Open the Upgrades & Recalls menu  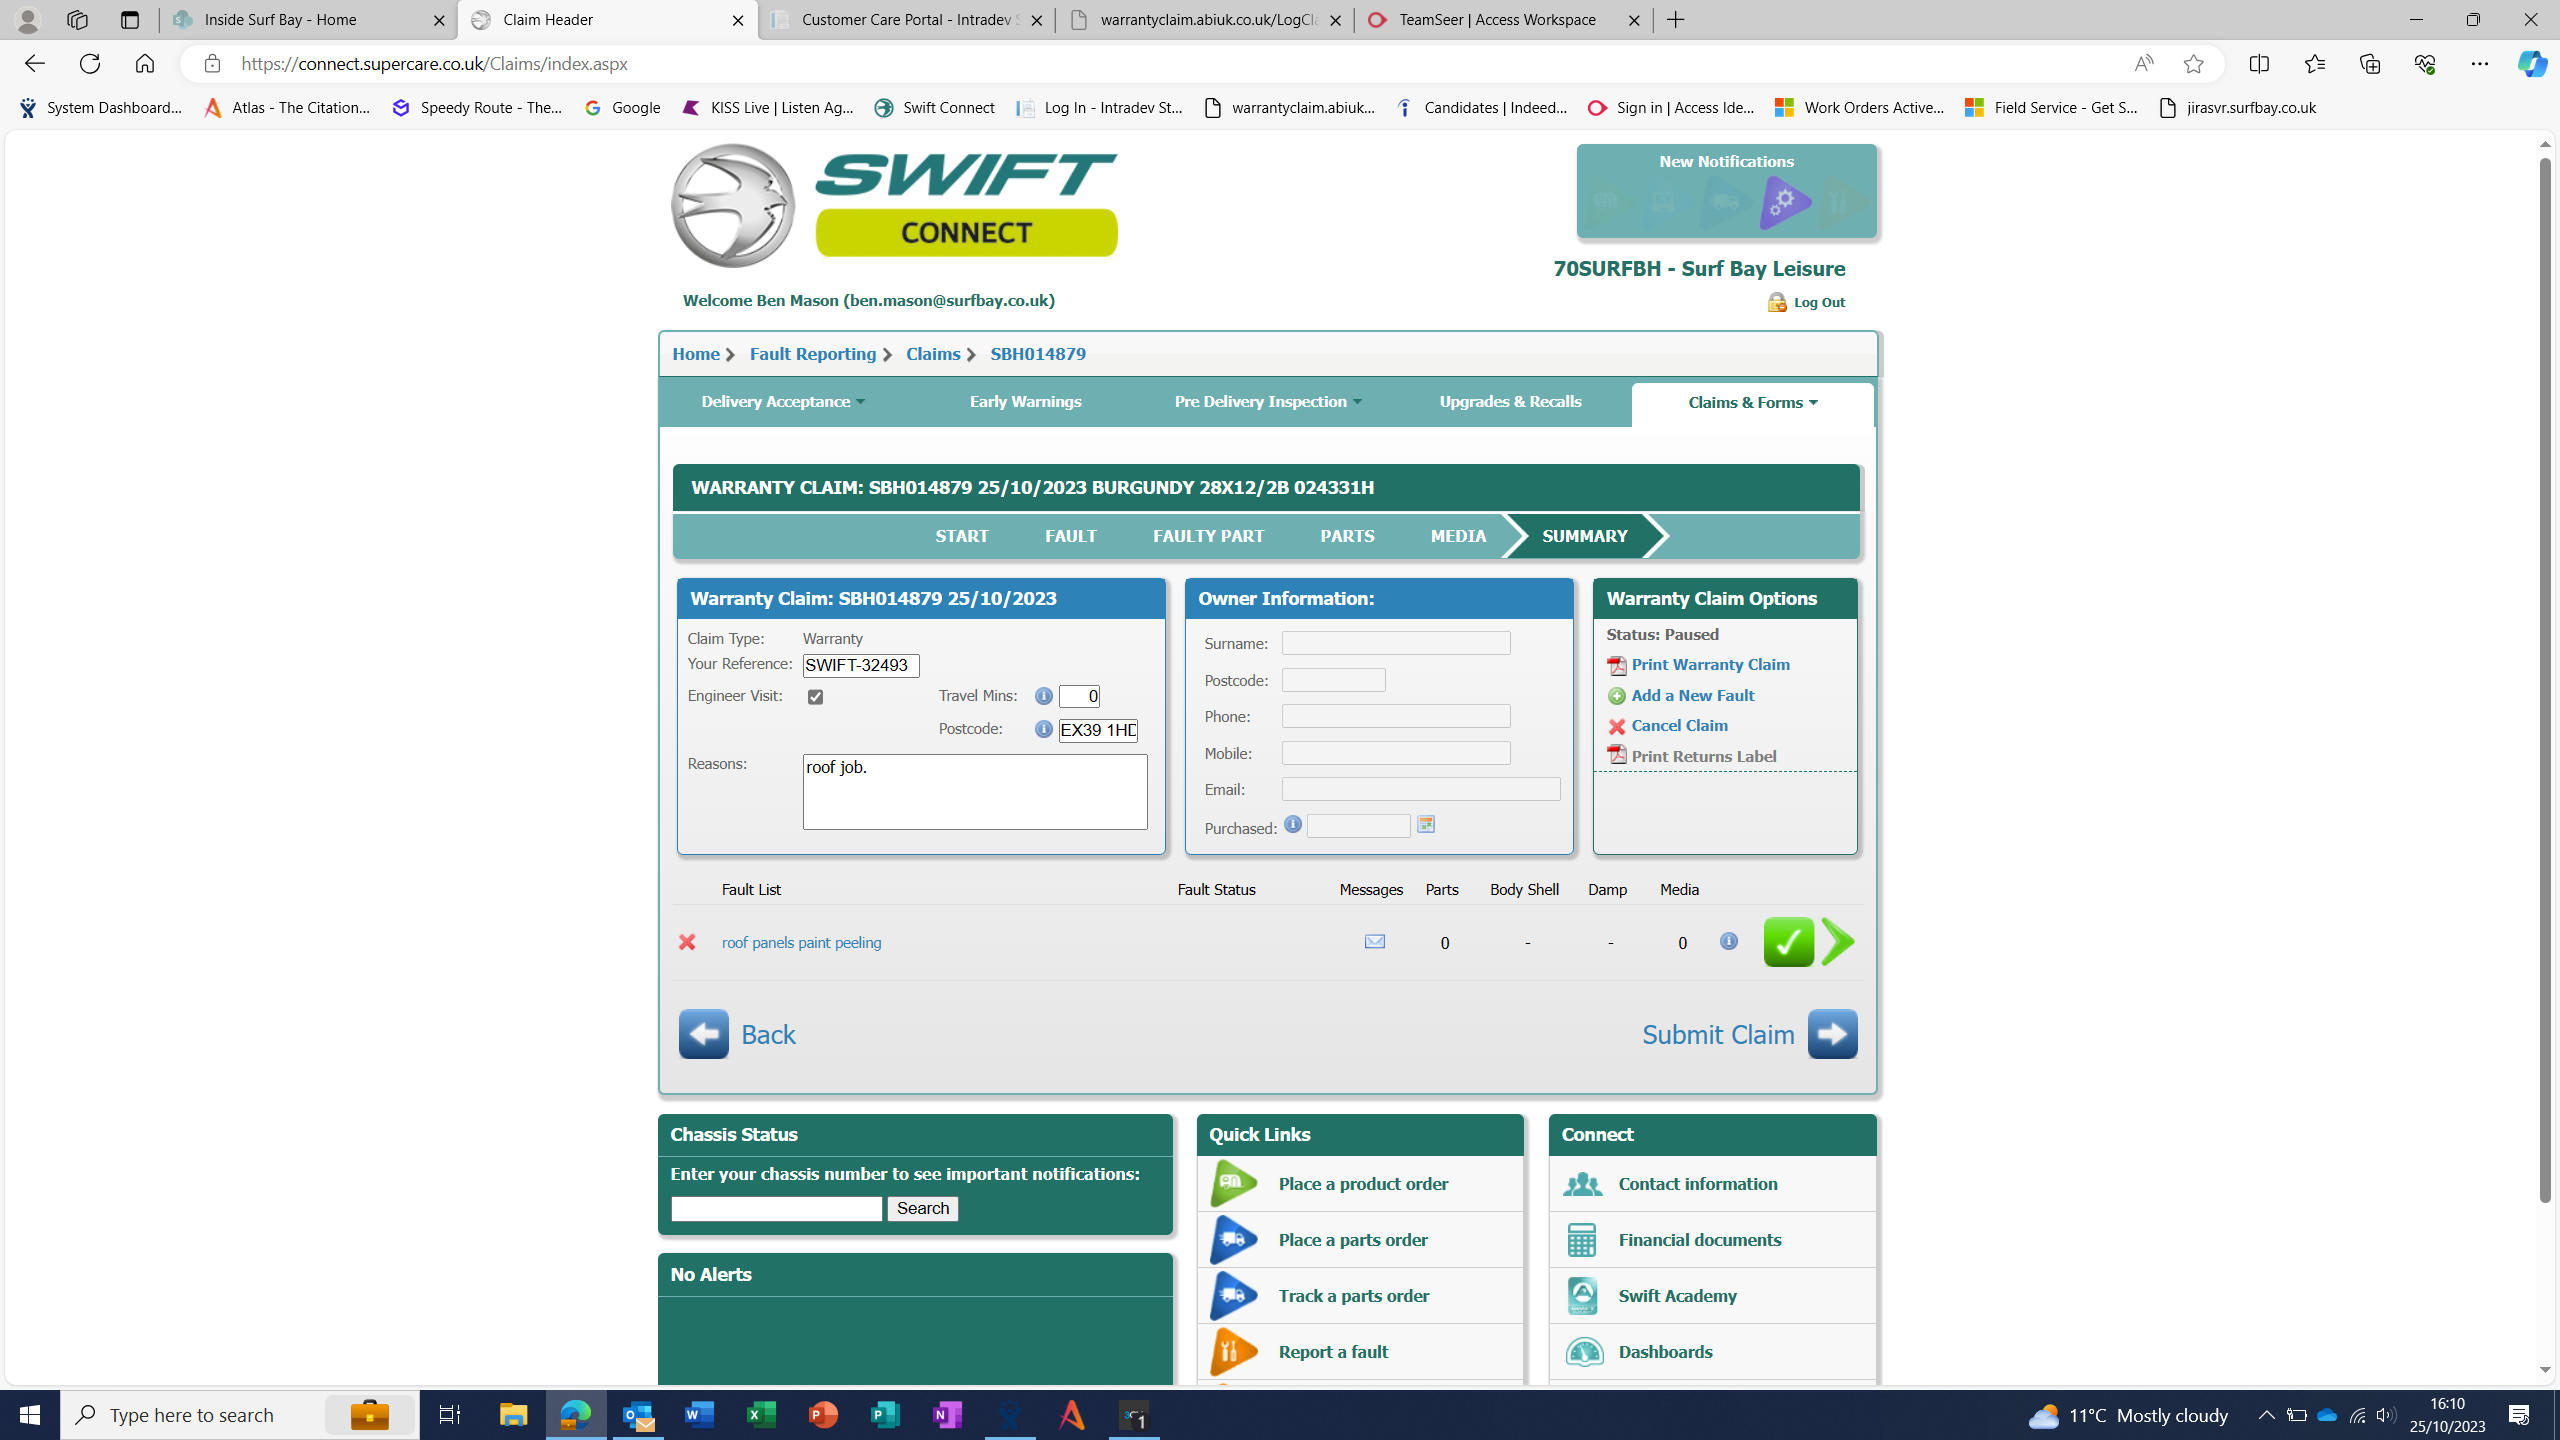click(1510, 402)
